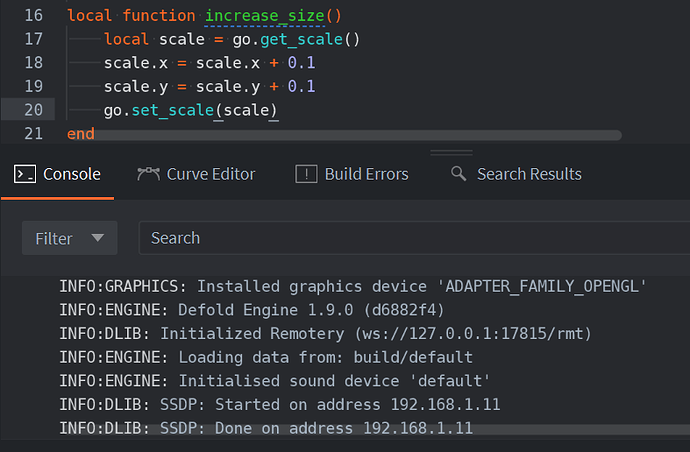Click the Build Errors exclamation icon
Screen dimensions: 690x452
306,174
